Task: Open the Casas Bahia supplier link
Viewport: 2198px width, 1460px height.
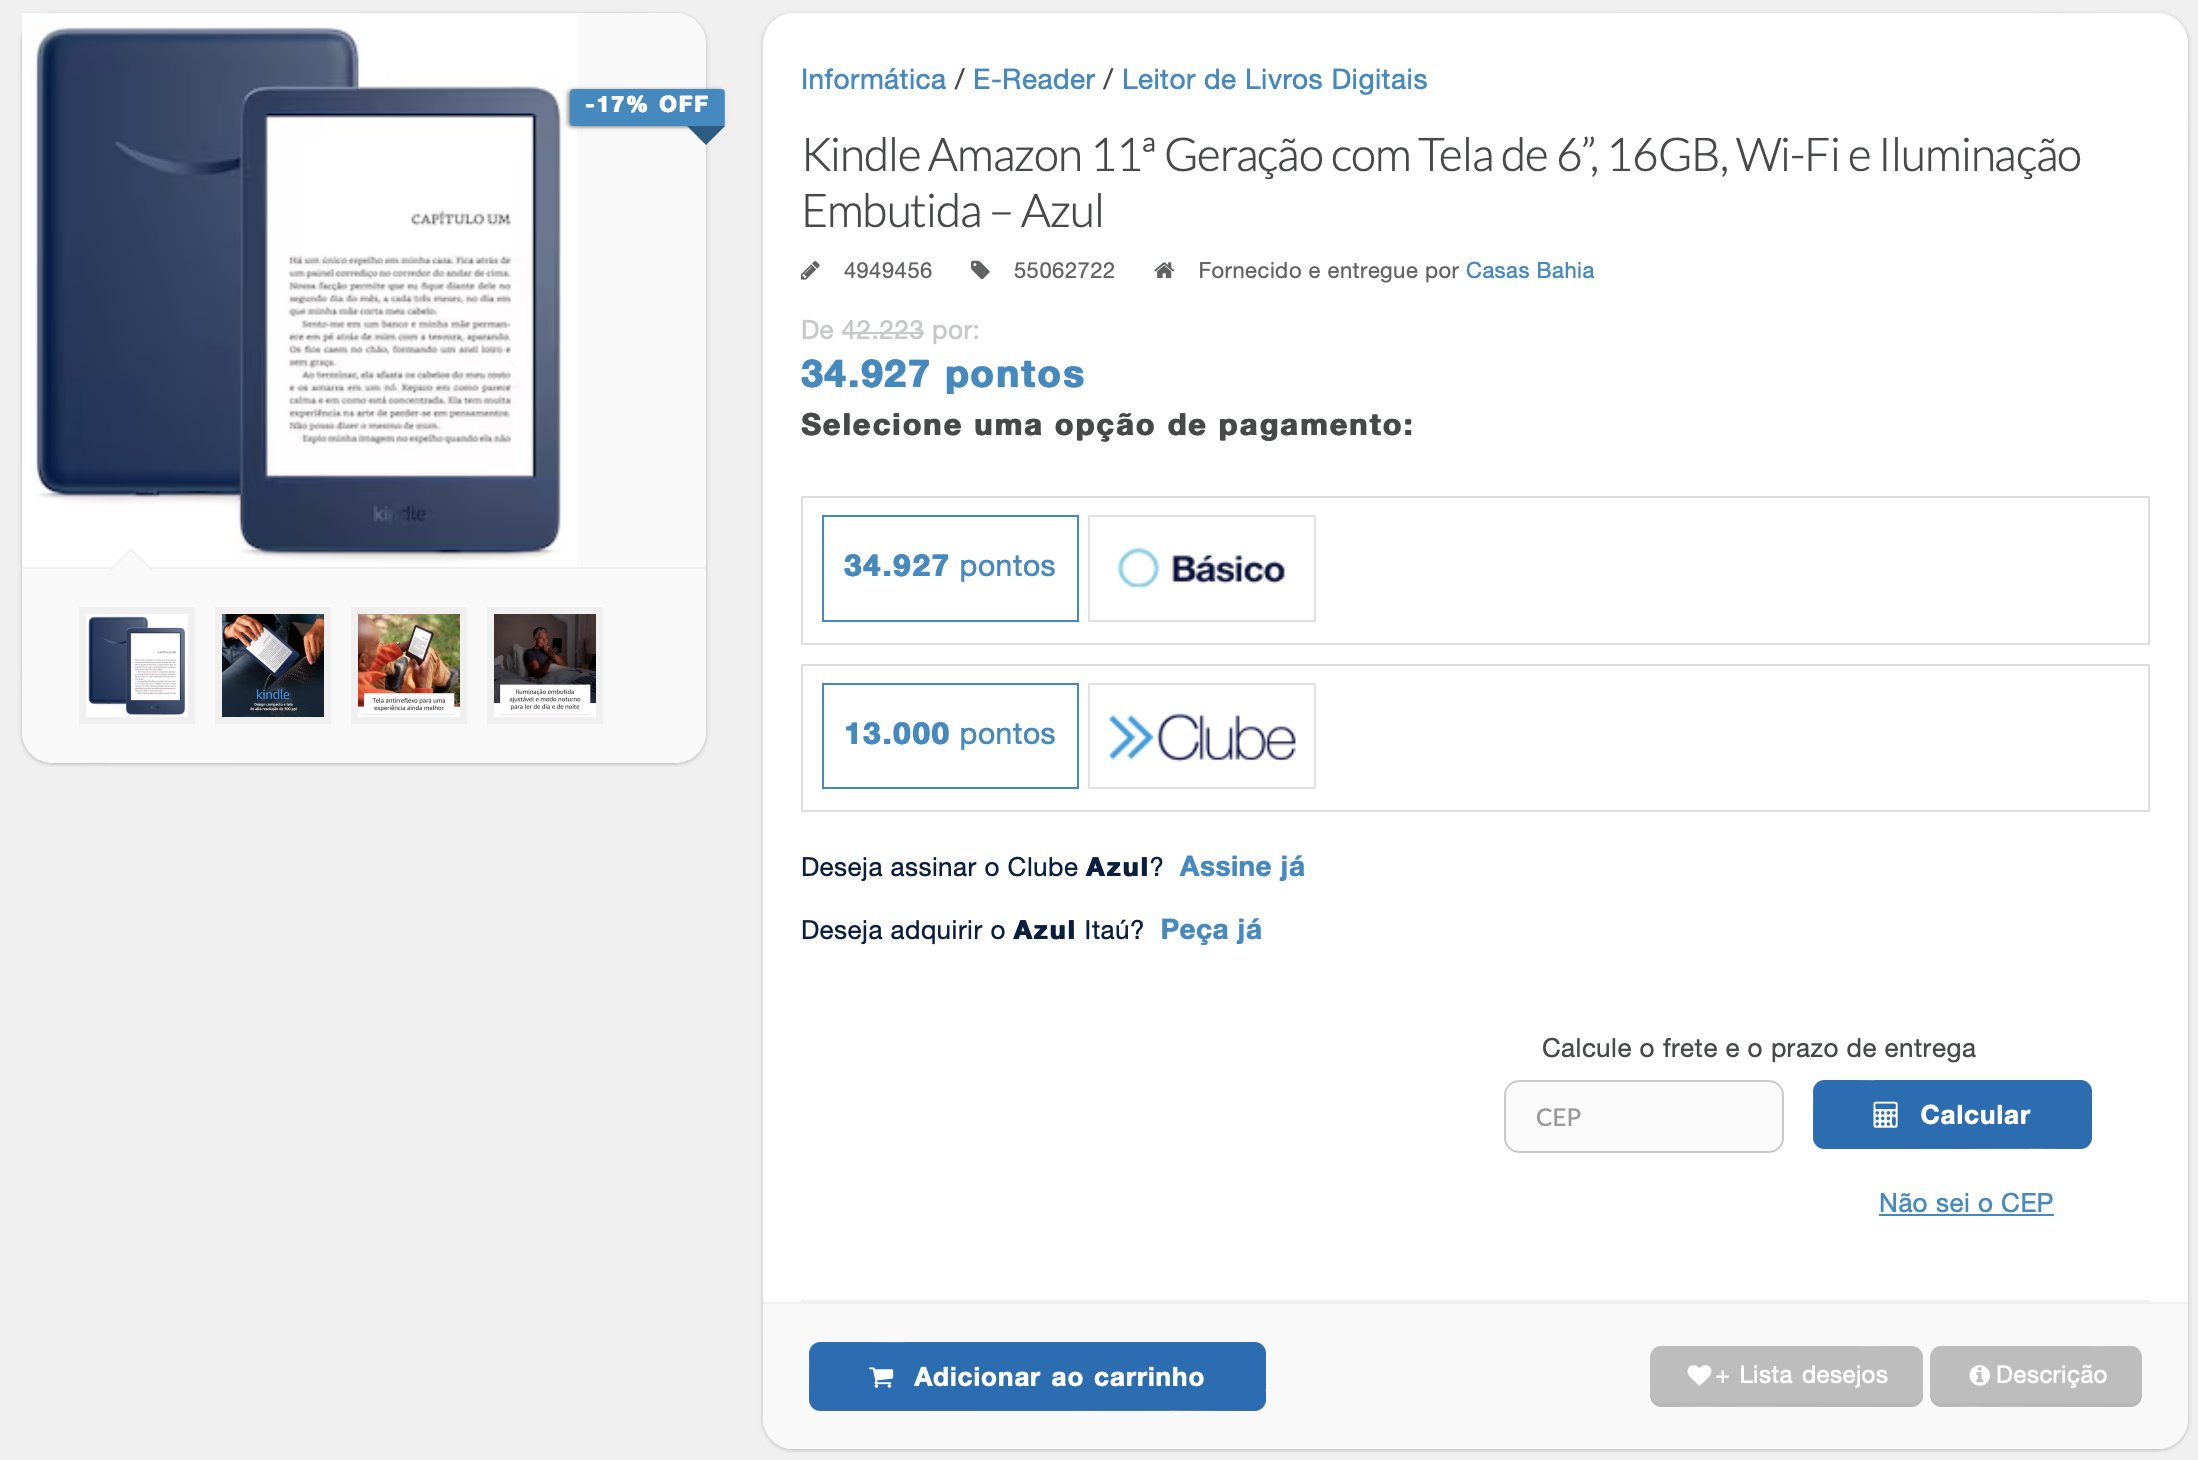Action: (x=1529, y=270)
